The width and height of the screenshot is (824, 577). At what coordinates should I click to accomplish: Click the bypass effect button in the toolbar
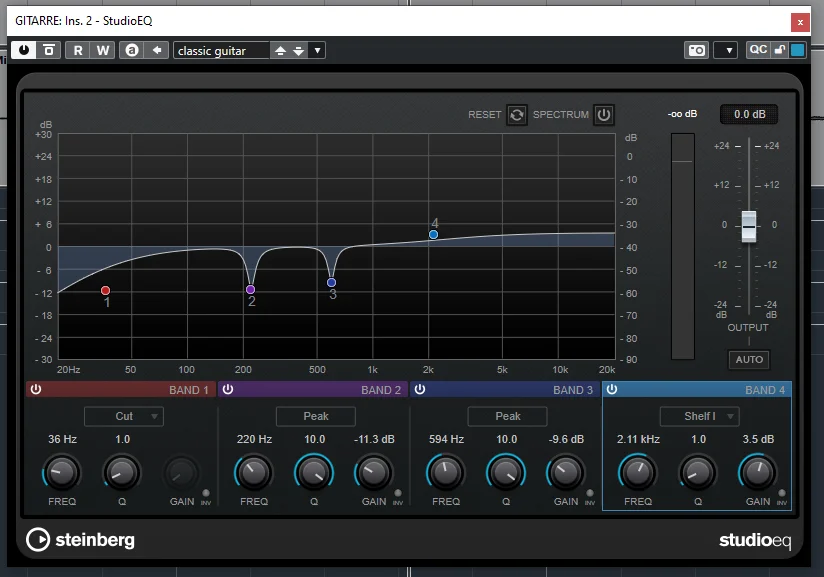click(48, 50)
